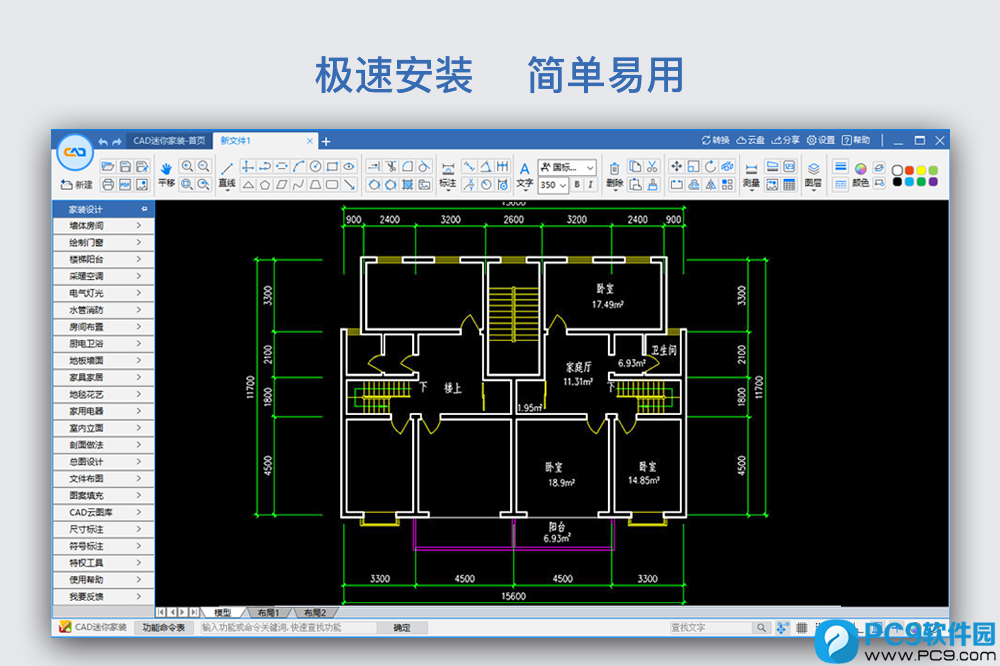Close the 新文件1 tab
This screenshot has width=1000, height=666.
310,141
